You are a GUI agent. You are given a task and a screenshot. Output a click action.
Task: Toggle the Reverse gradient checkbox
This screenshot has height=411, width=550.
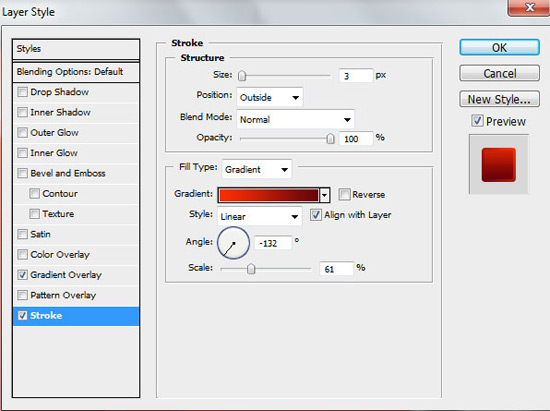pos(344,194)
